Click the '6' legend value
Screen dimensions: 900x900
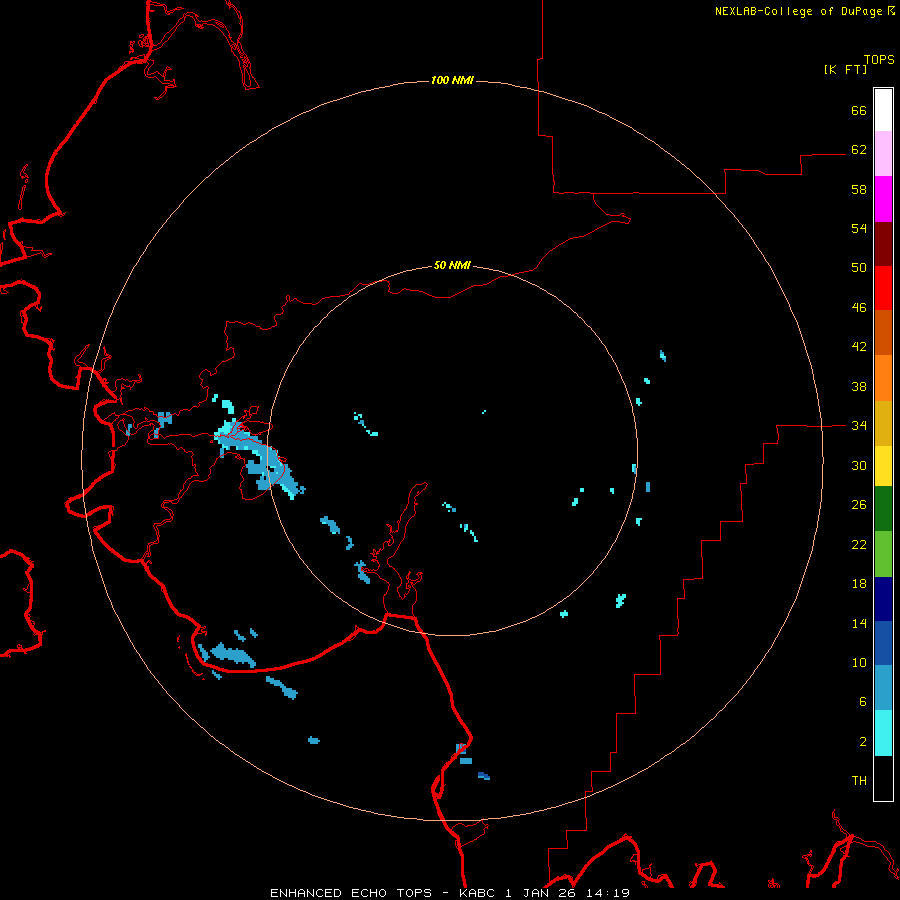863,702
